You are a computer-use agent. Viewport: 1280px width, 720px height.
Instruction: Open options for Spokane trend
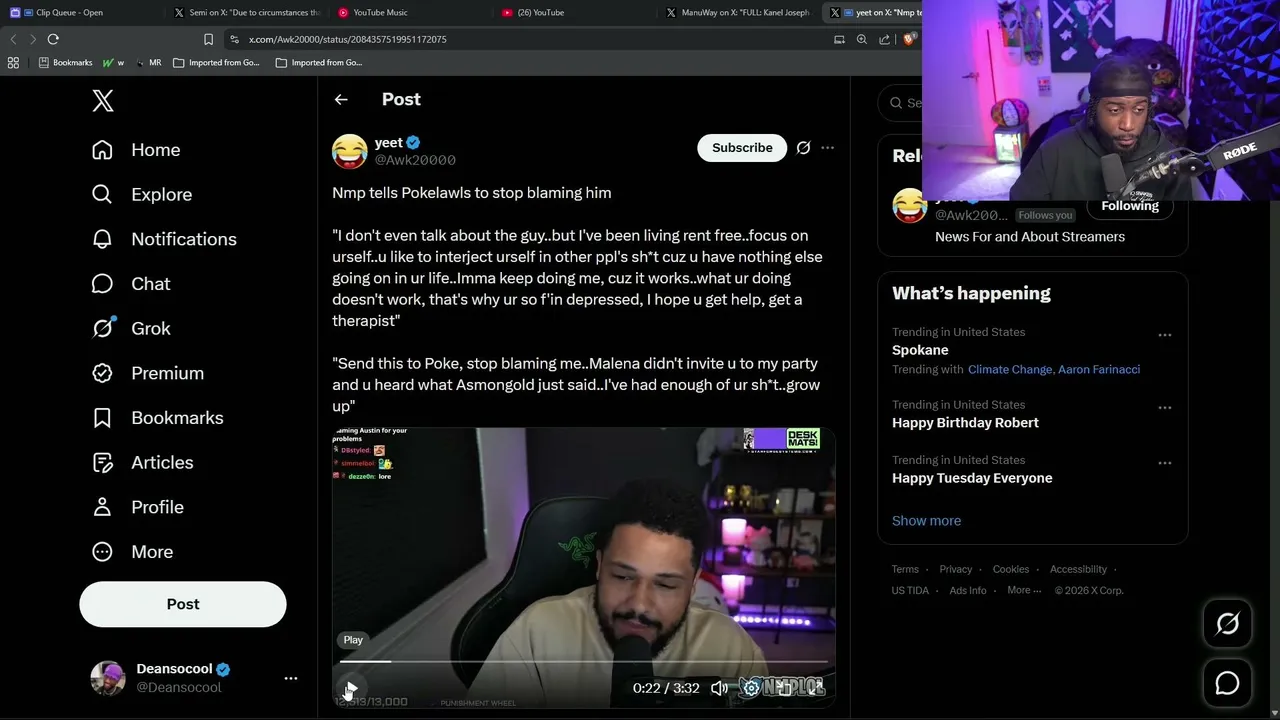coord(1164,335)
